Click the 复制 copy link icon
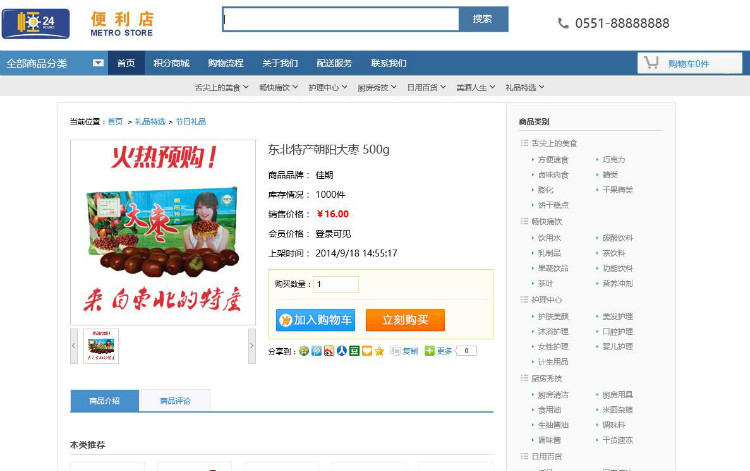 tap(395, 351)
